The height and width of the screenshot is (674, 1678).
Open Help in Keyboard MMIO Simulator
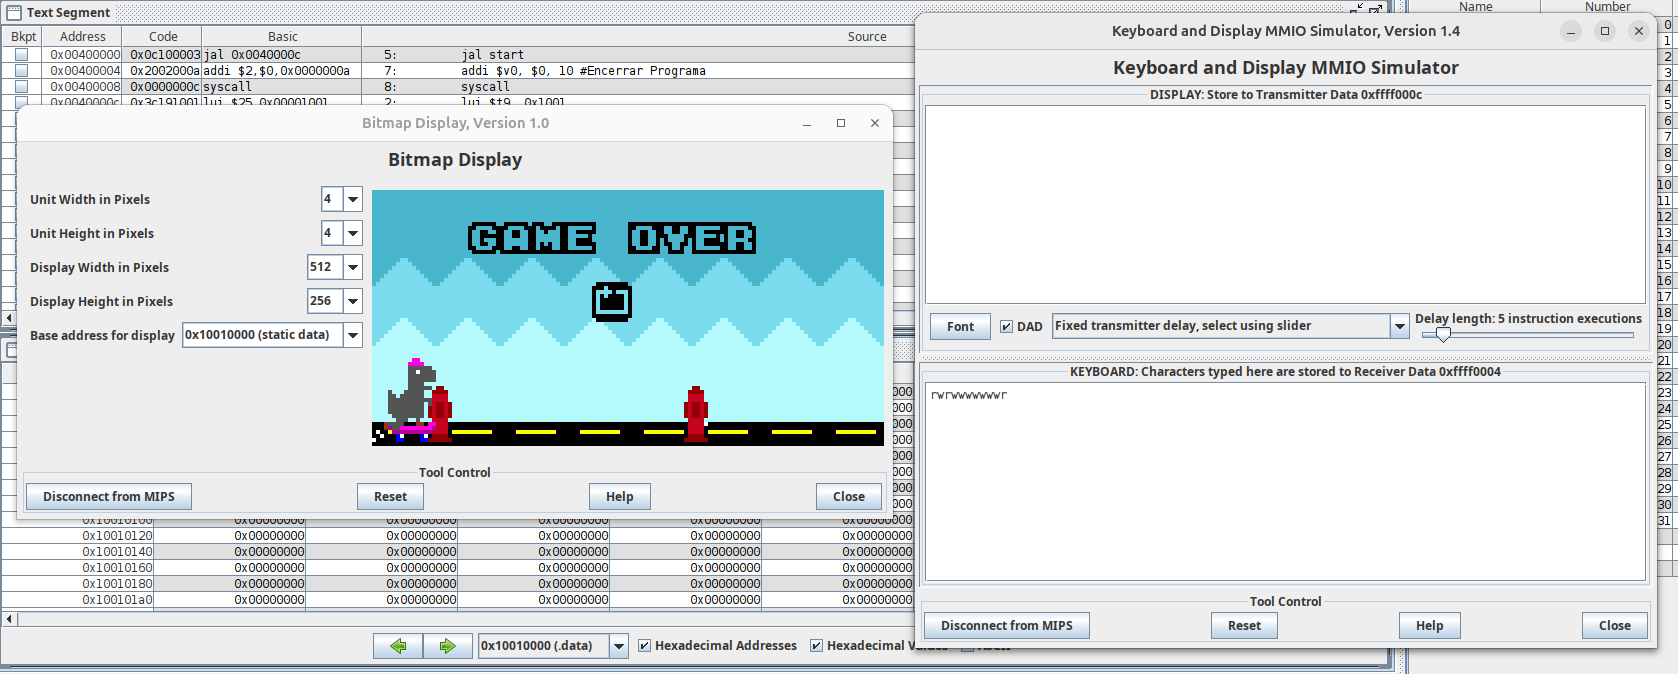click(x=1429, y=626)
